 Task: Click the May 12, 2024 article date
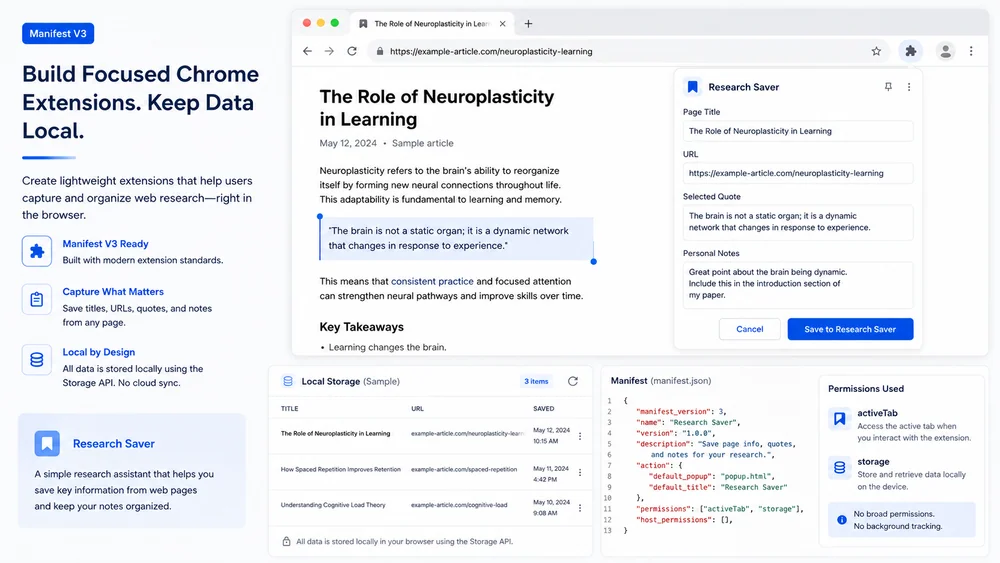pyautogui.click(x=348, y=143)
